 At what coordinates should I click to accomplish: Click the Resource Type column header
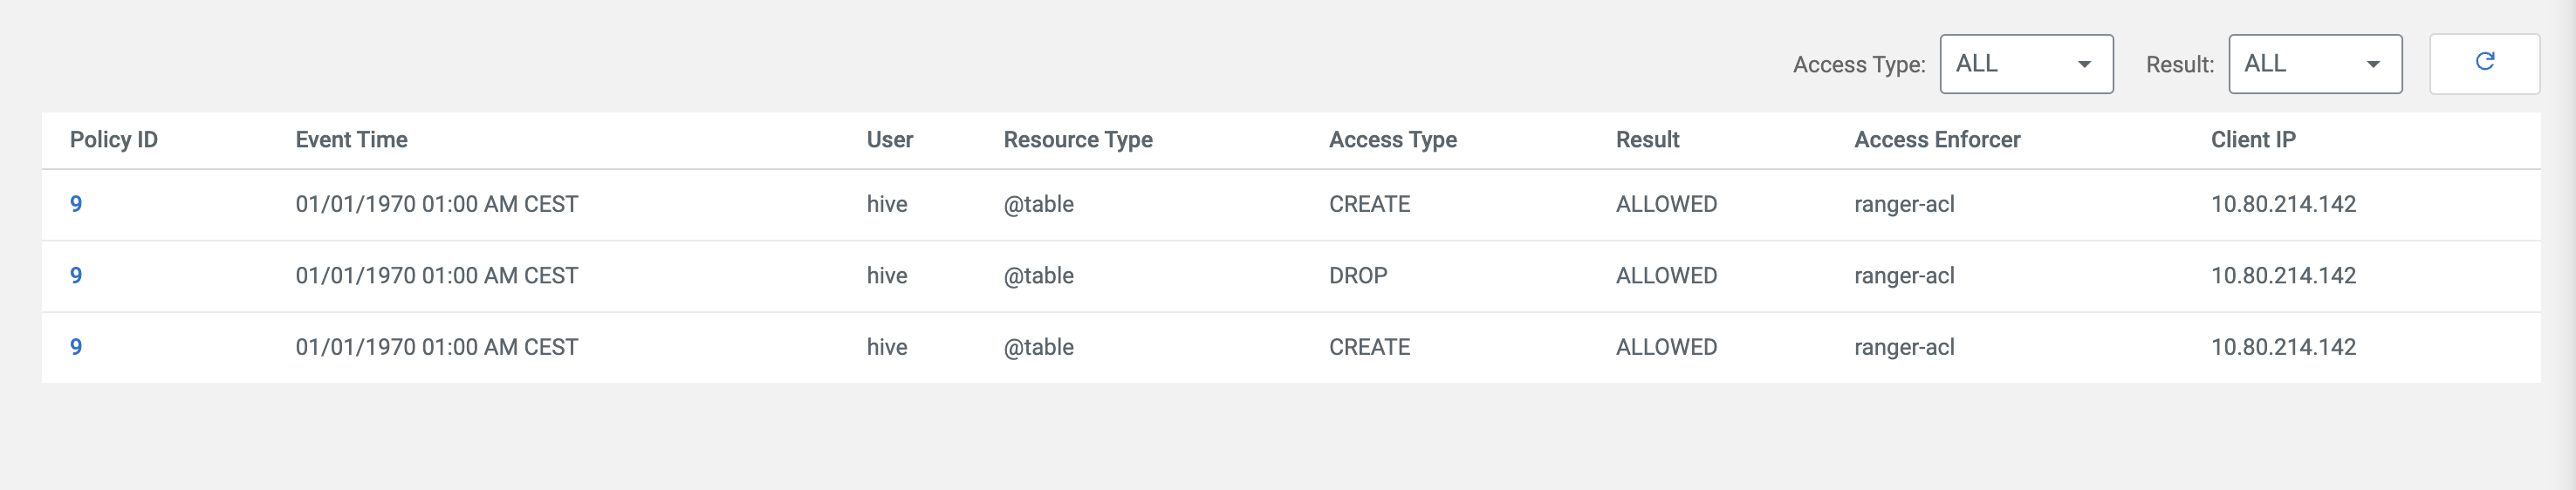(1078, 140)
